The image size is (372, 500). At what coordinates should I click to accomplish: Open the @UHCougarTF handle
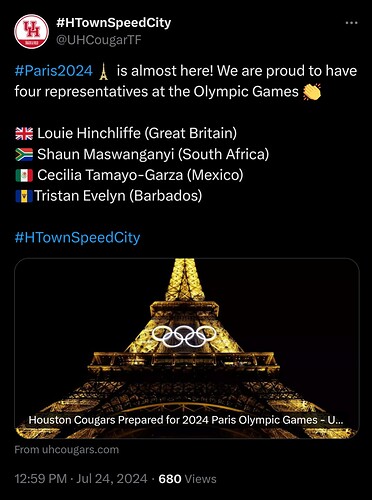pos(99,40)
